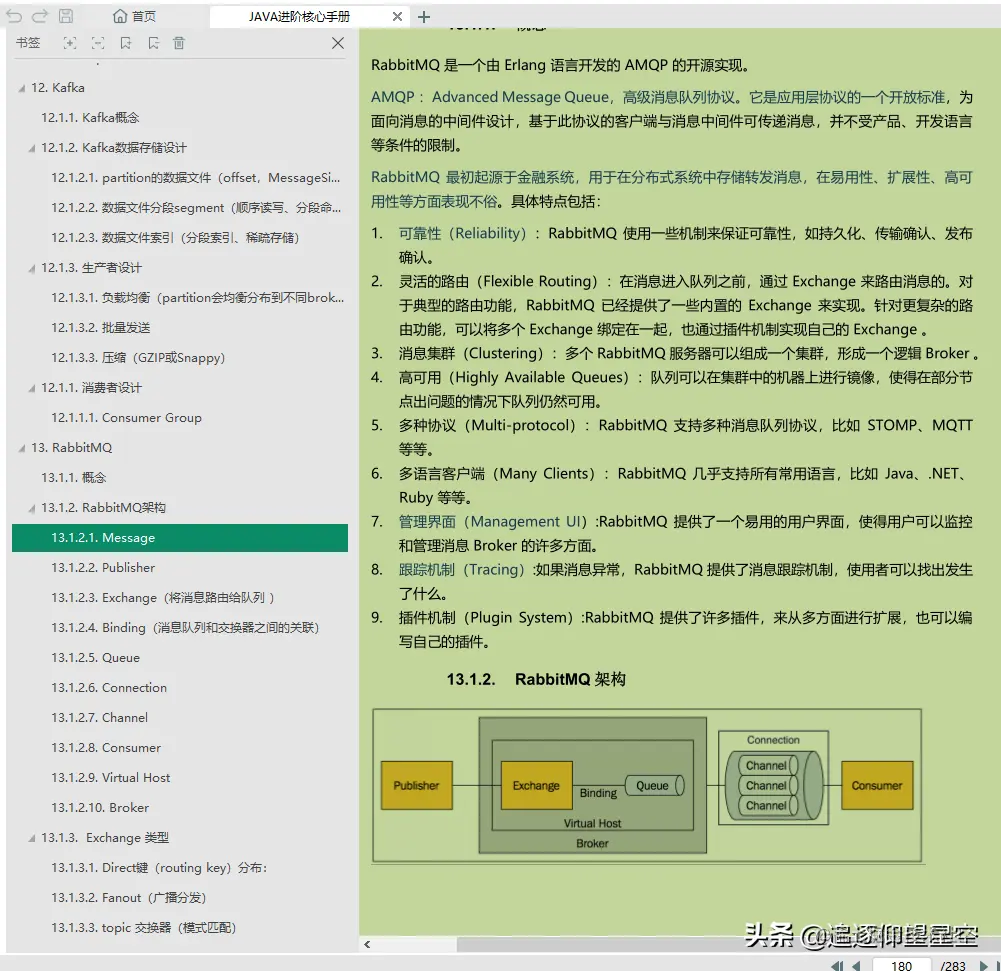1001x971 pixels.
Task: Click the save disk icon
Action: pyautogui.click(x=66, y=17)
